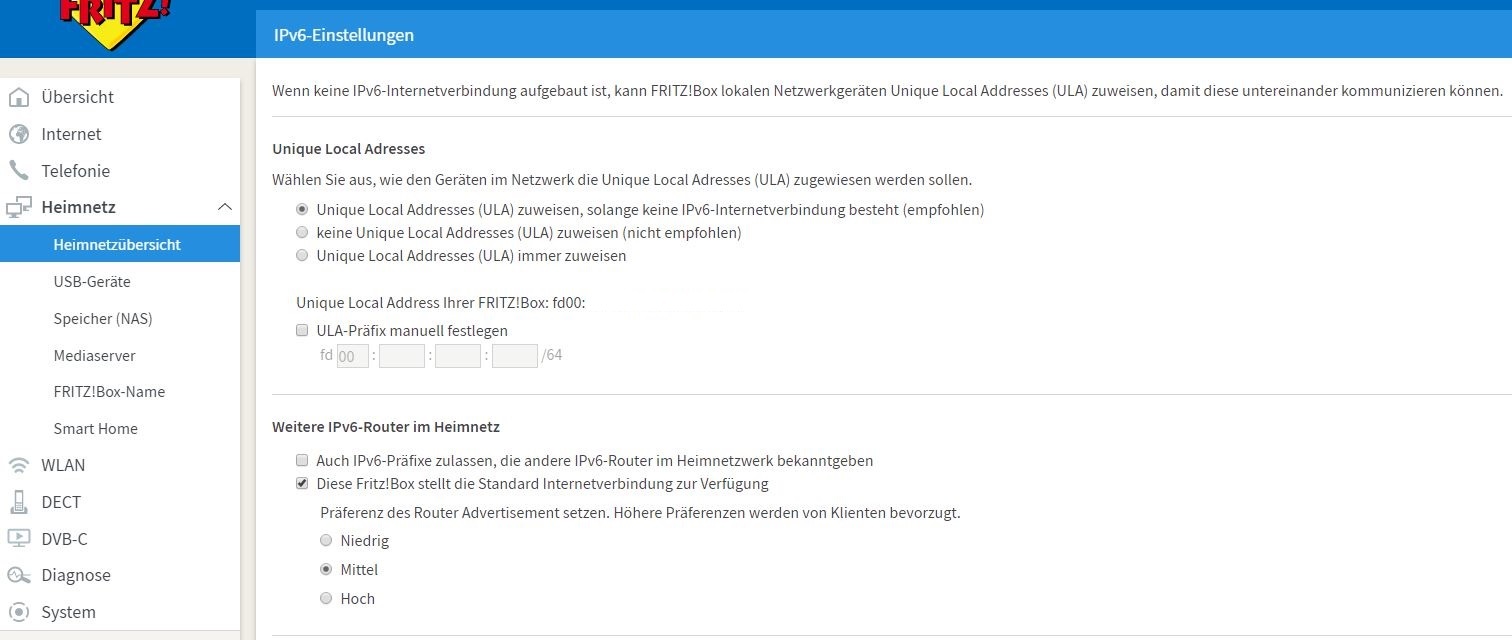The width and height of the screenshot is (1512, 640).
Task: Check the allow other IPv6 prefixes box
Action: [302, 461]
